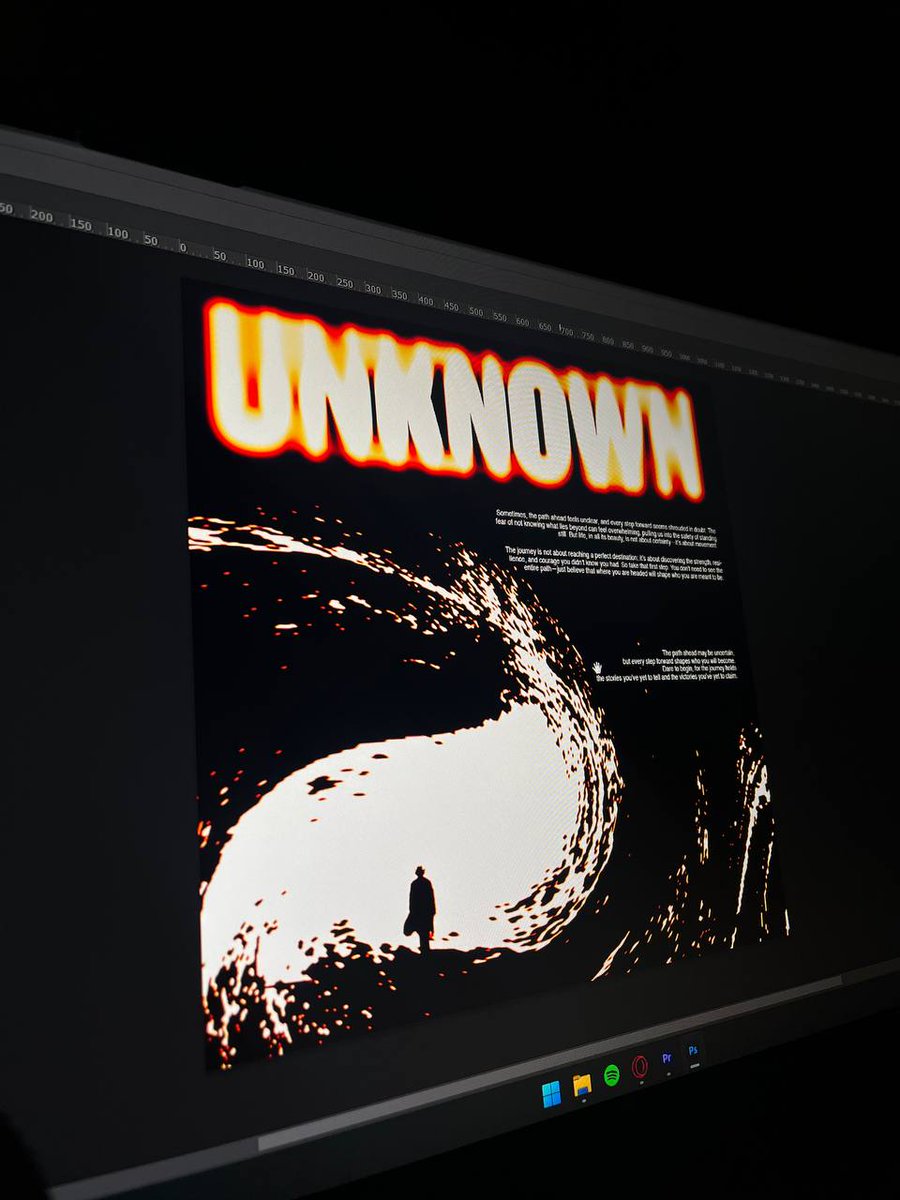
Task: Click the 500 mark on the horizontal ruler
Action: point(476,312)
